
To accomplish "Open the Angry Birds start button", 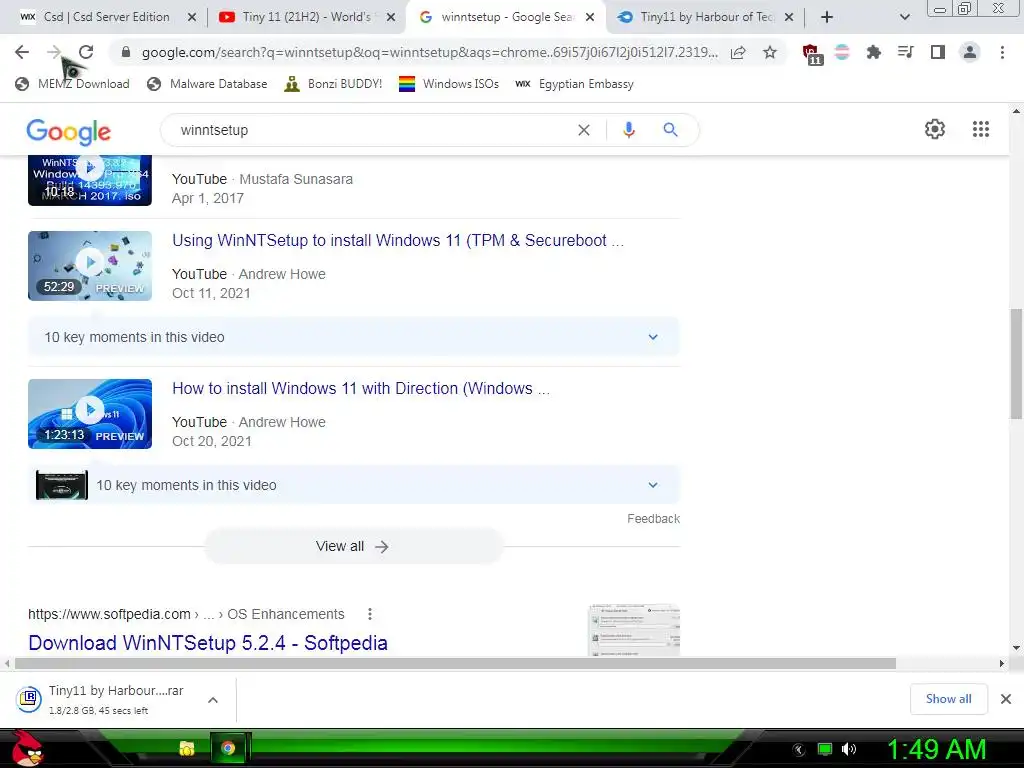I will [x=27, y=748].
